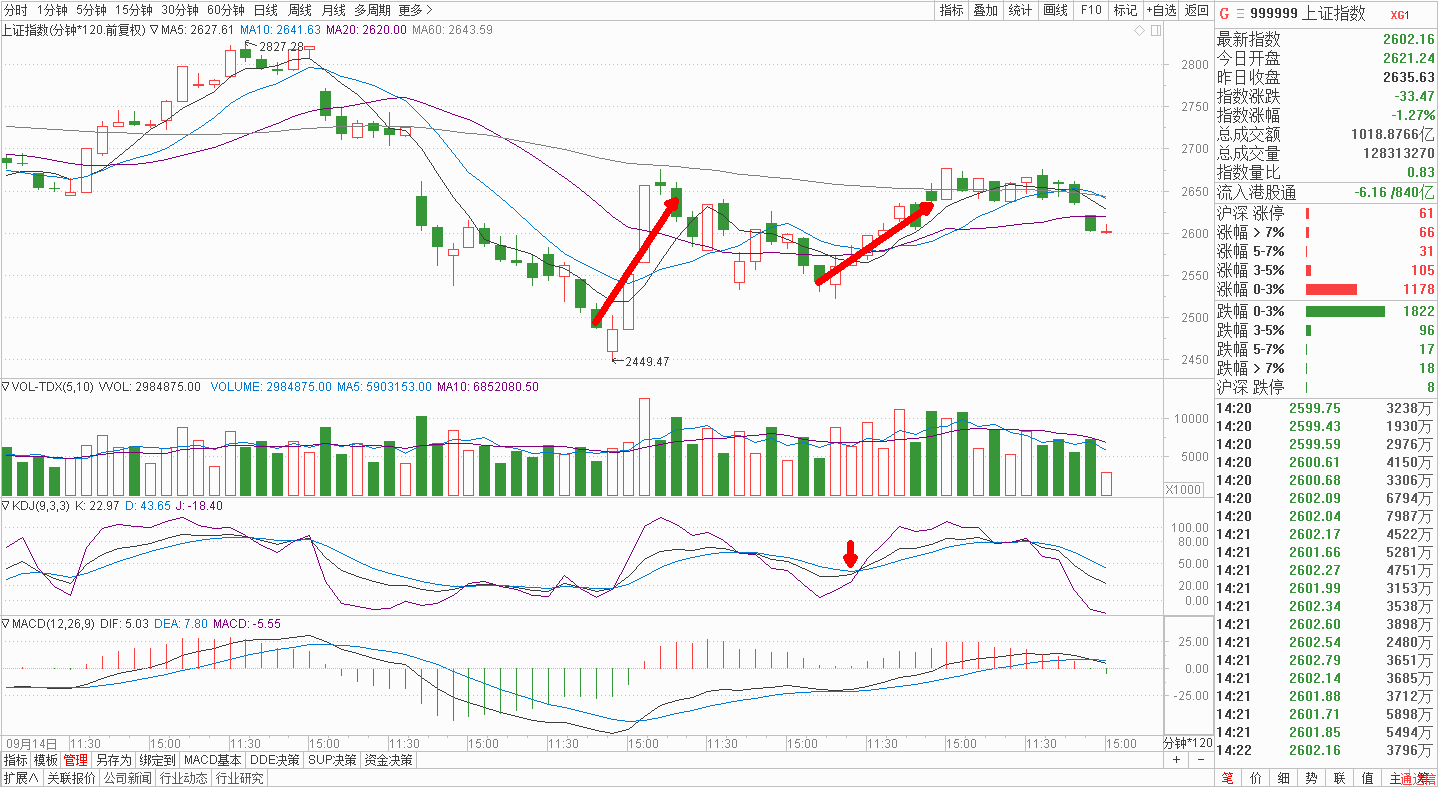Image resolution: width=1438 pixels, height=787 pixels.
Task: Expand the VOL-TDX indicator triangle
Action: 5,386
